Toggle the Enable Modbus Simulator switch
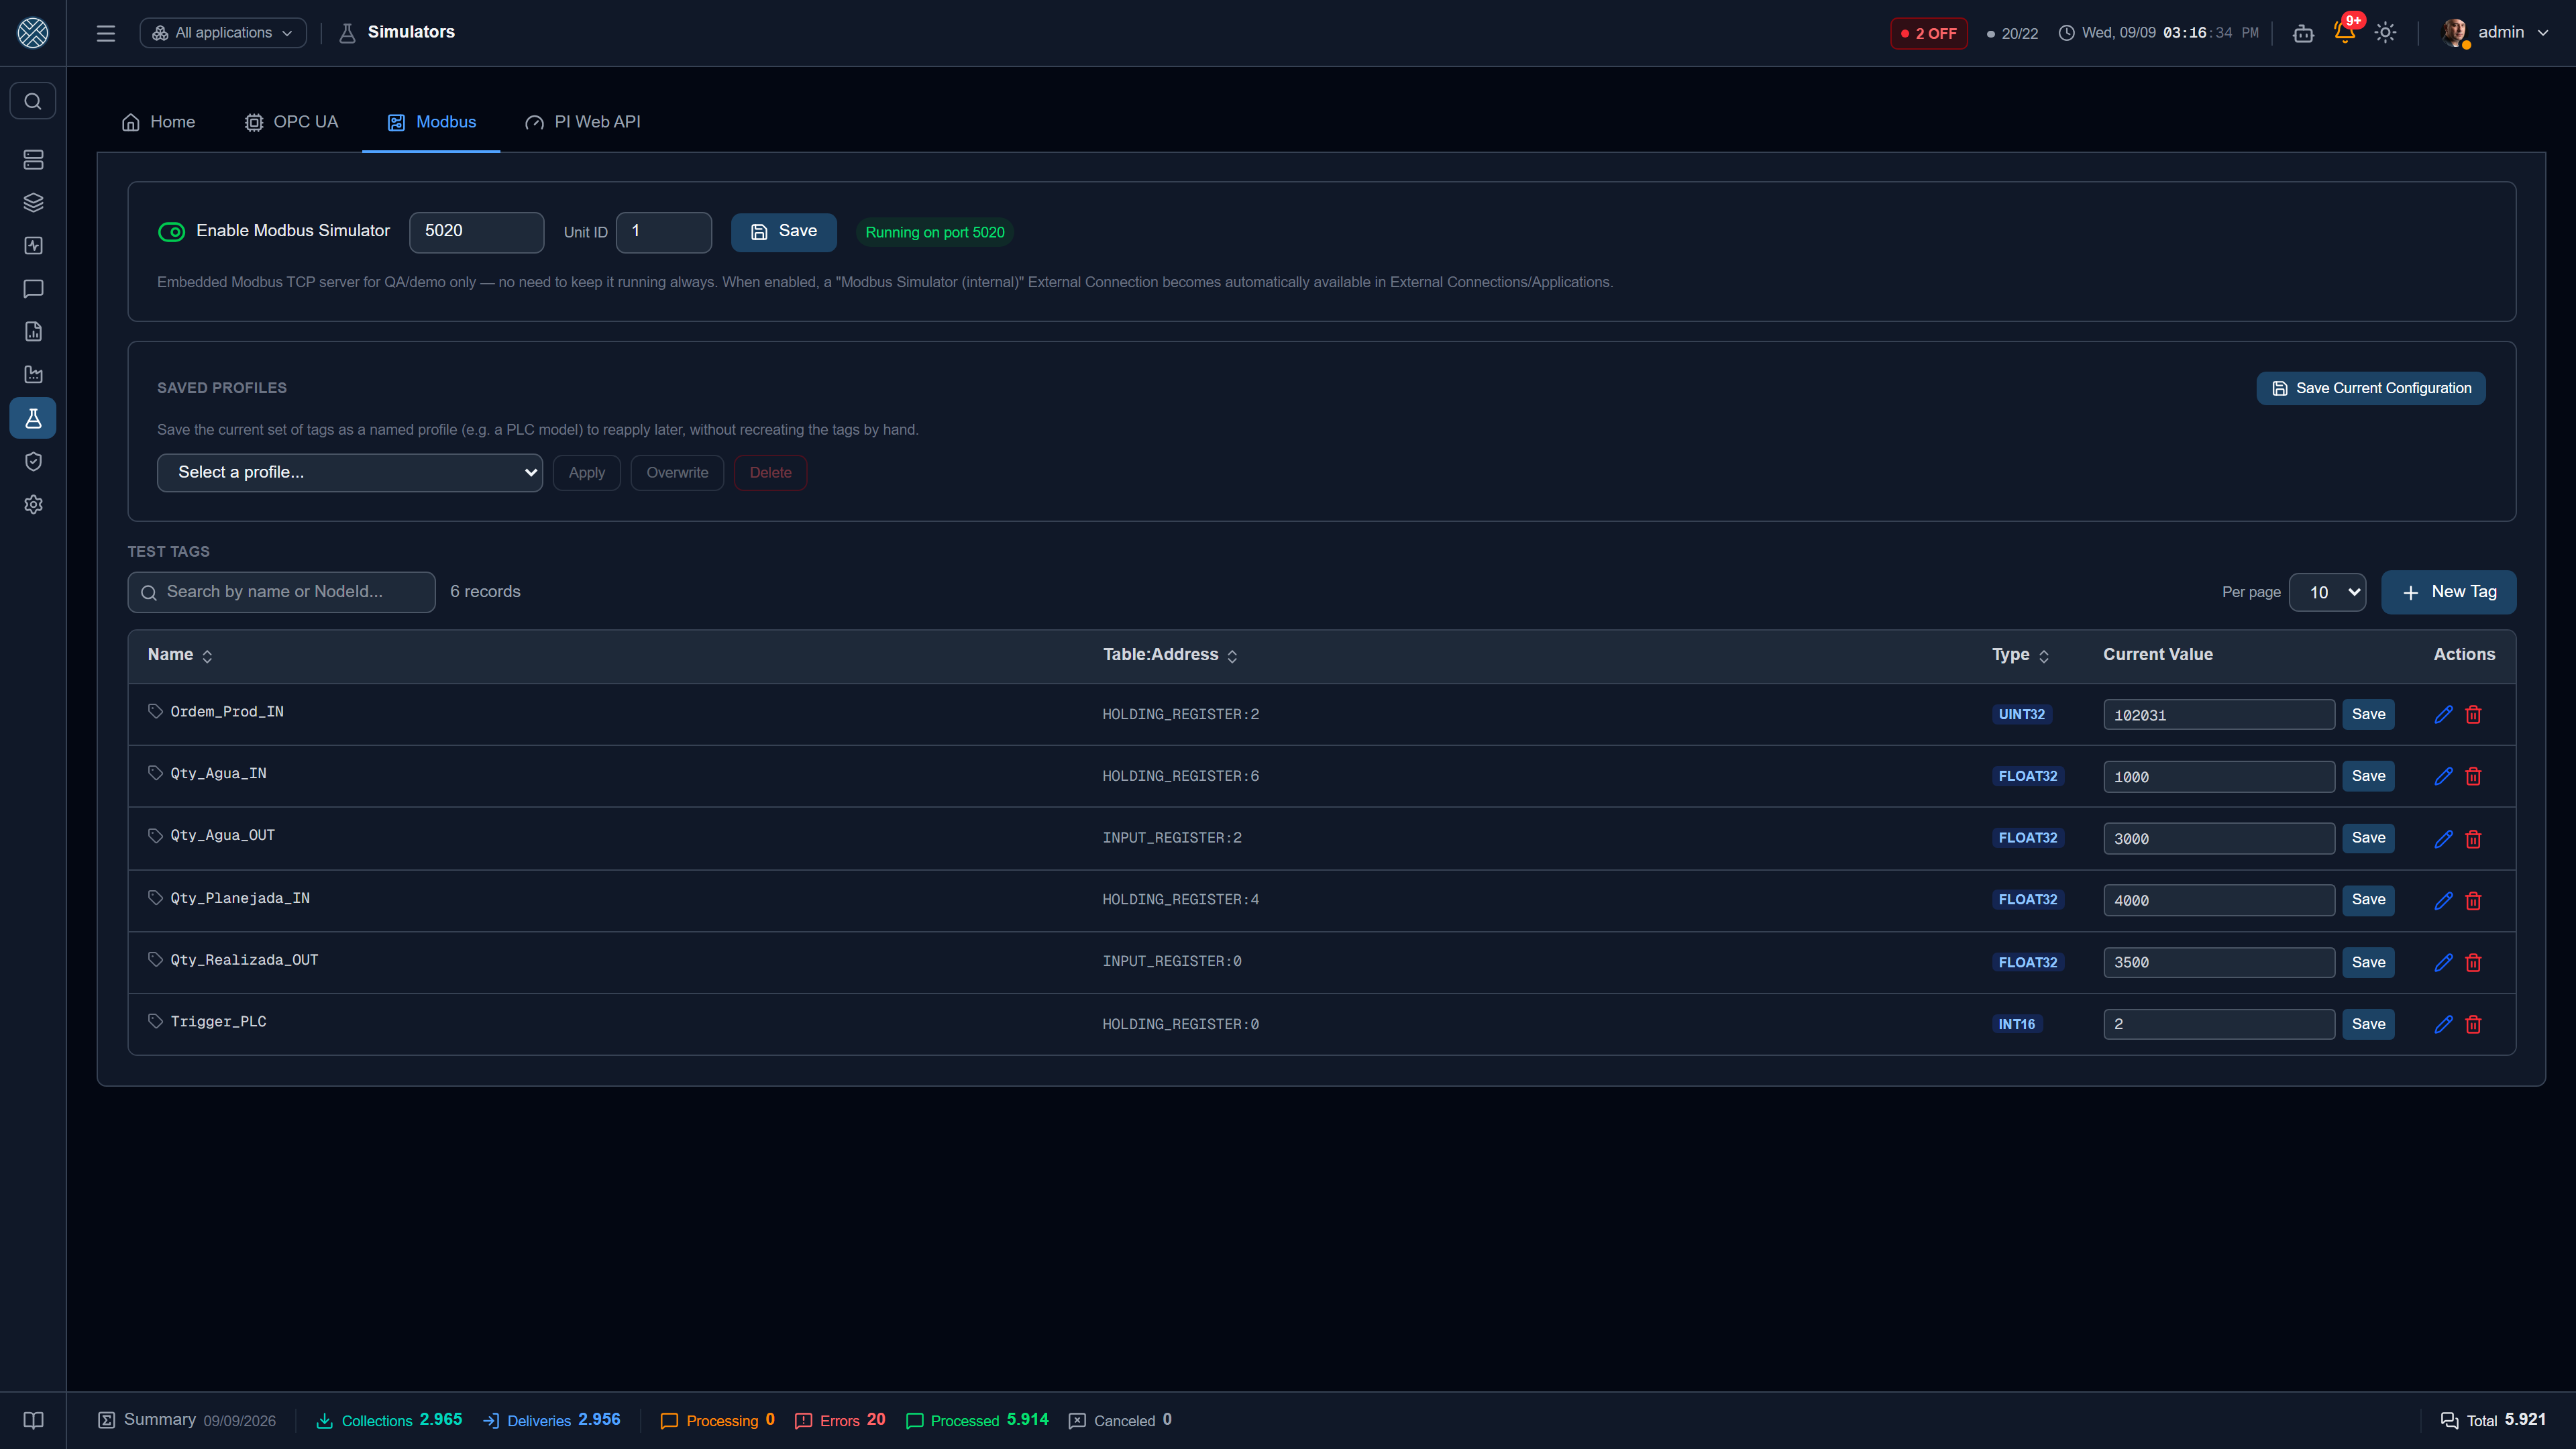This screenshot has width=2576, height=1449. [x=171, y=231]
